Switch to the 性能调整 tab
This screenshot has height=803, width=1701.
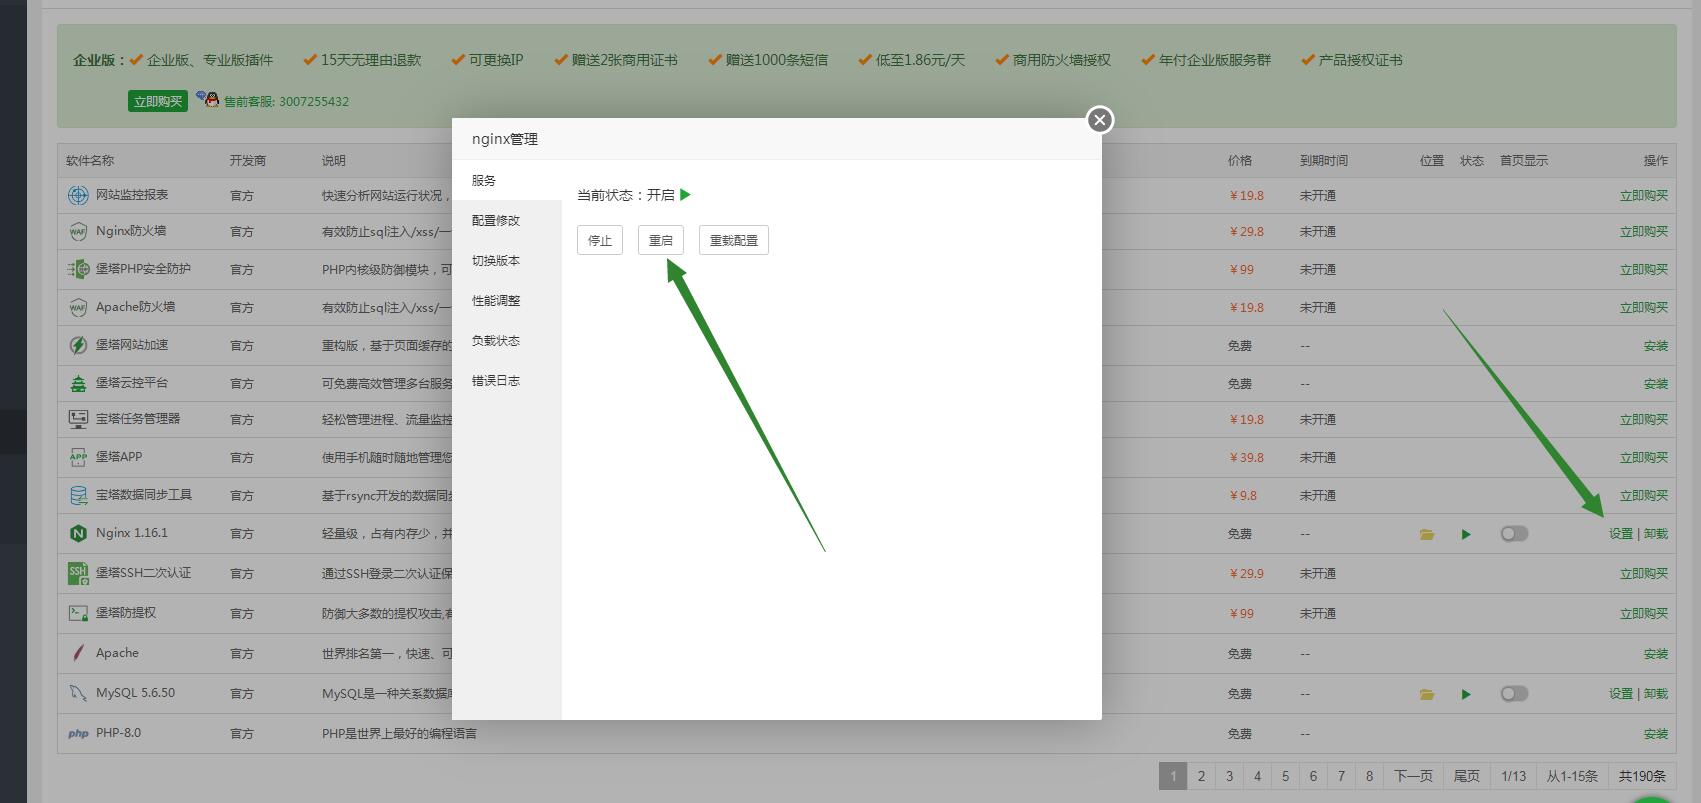tap(496, 301)
